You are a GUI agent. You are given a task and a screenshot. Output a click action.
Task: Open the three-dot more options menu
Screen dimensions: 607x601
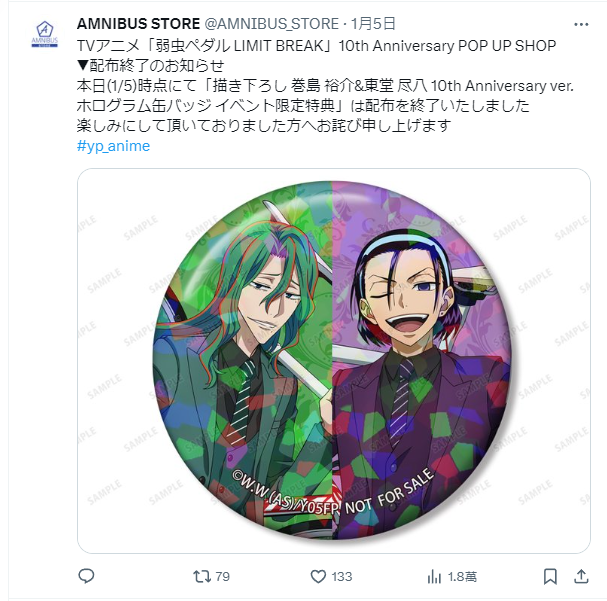(x=581, y=24)
